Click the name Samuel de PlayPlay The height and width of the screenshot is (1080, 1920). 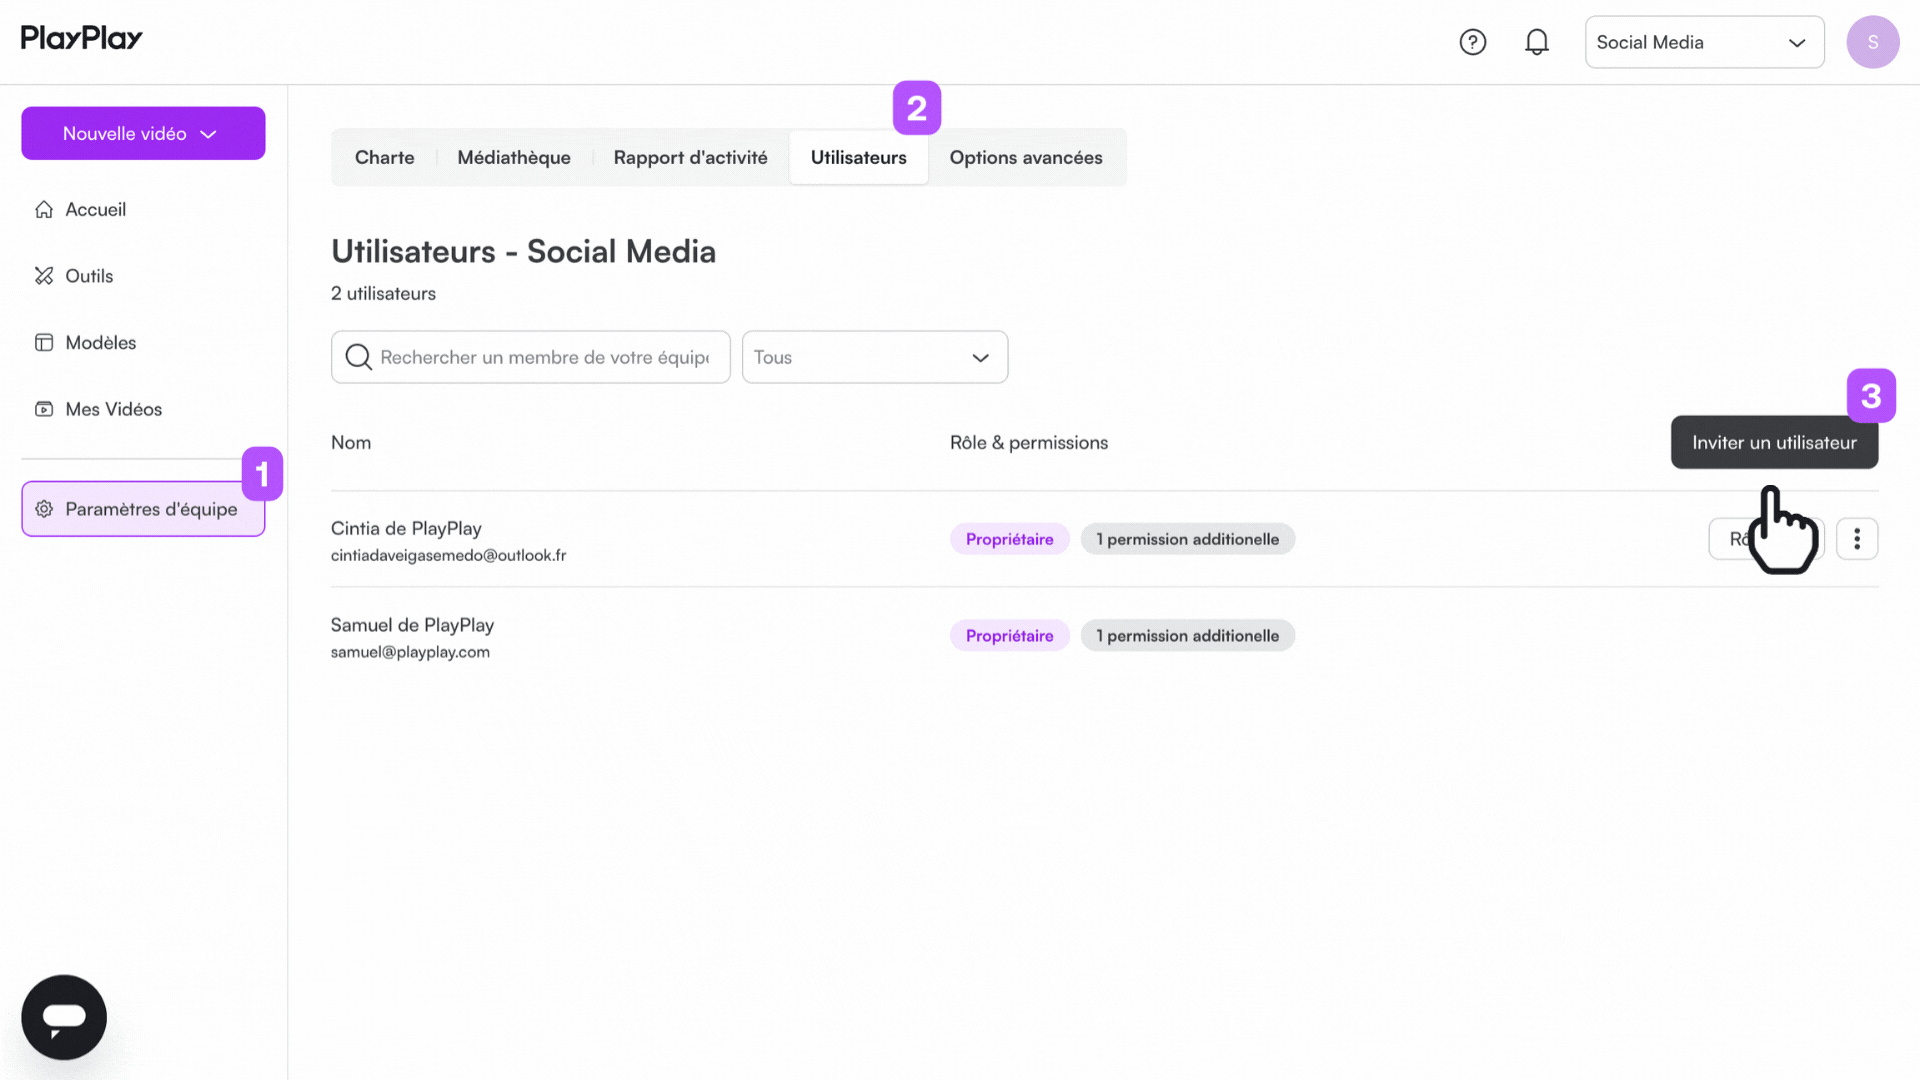412,625
